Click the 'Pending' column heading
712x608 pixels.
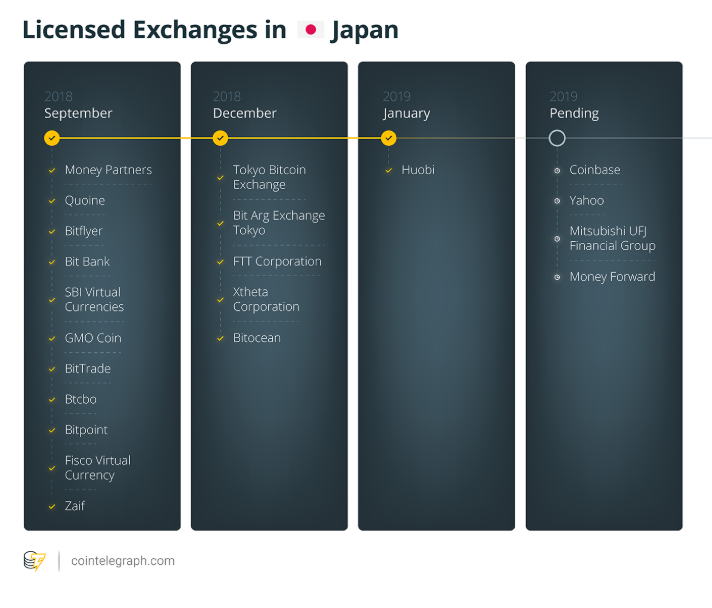pyautogui.click(x=574, y=114)
